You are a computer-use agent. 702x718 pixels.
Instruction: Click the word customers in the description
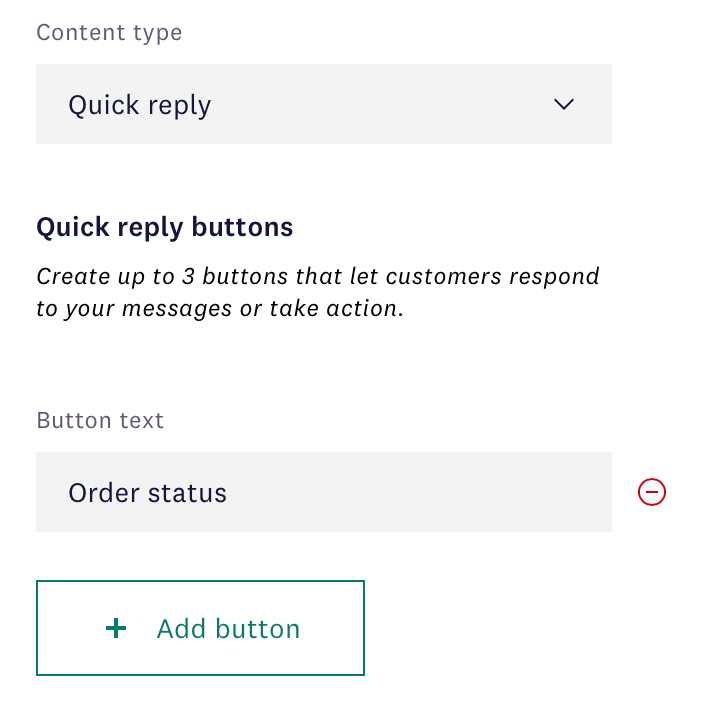coord(444,277)
